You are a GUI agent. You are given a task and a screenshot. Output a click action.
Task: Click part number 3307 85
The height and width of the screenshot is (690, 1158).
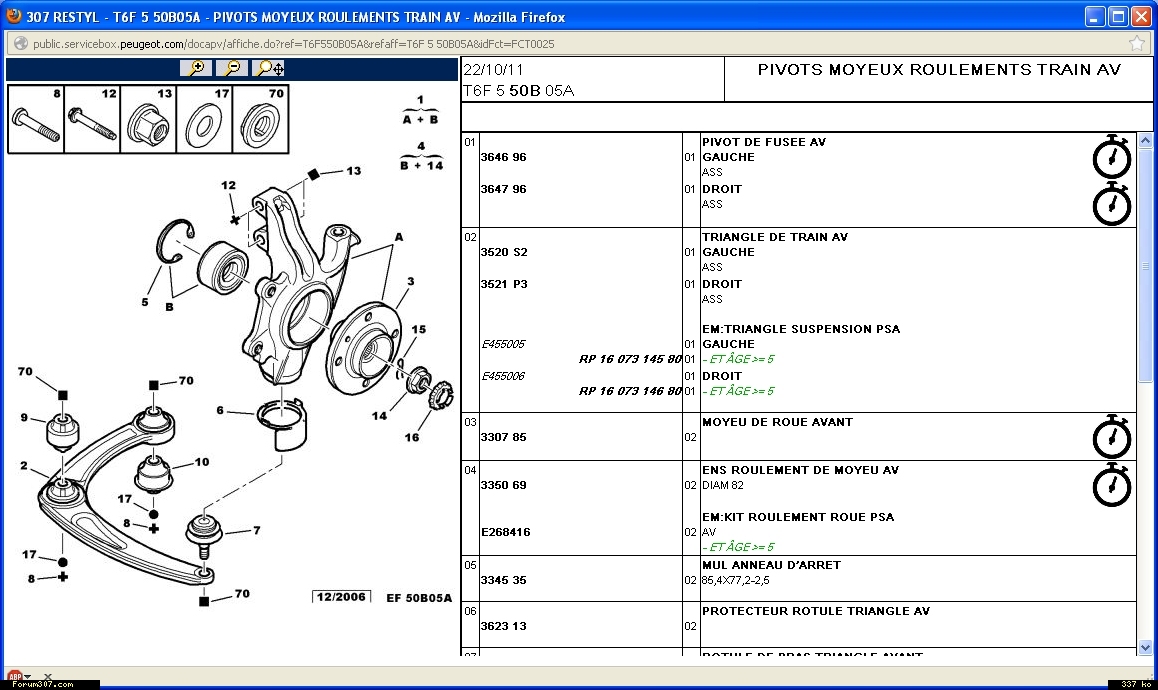pos(504,437)
